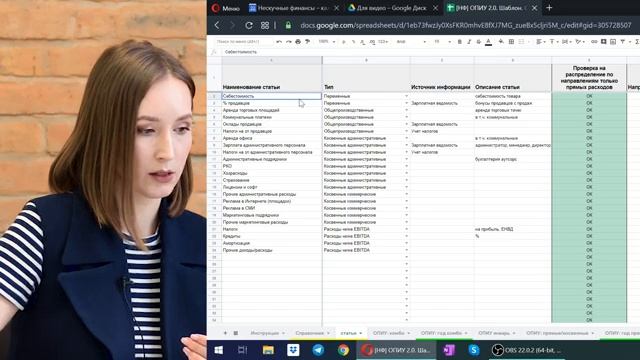The image size is (640, 360).
Task: Open cell borders options
Action: pyautogui.click(x=511, y=42)
